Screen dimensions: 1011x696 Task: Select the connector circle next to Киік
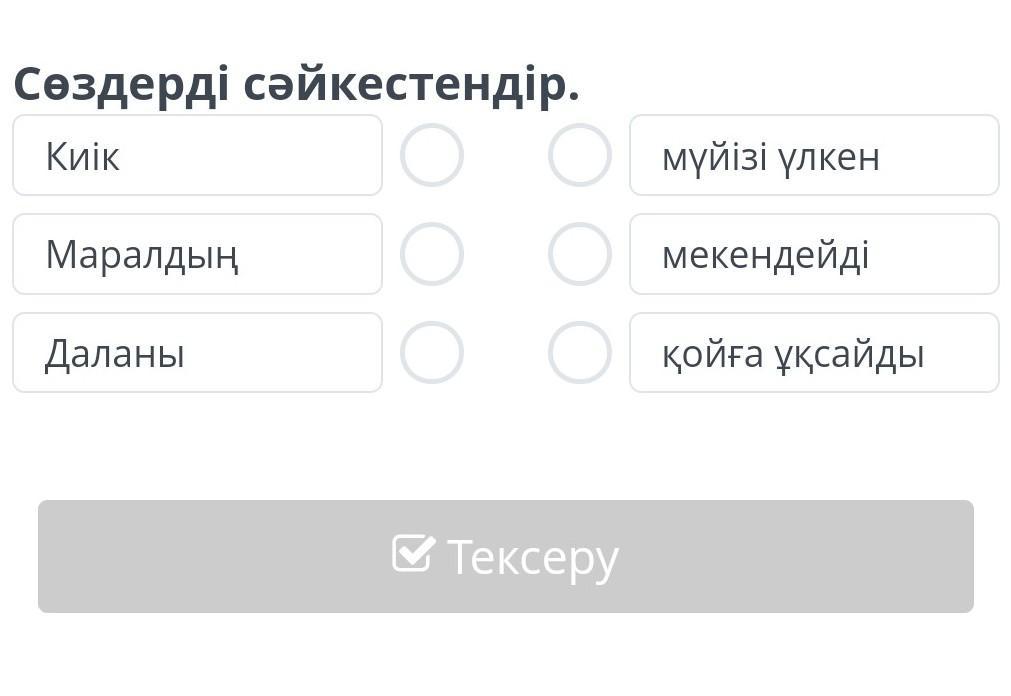click(x=431, y=155)
